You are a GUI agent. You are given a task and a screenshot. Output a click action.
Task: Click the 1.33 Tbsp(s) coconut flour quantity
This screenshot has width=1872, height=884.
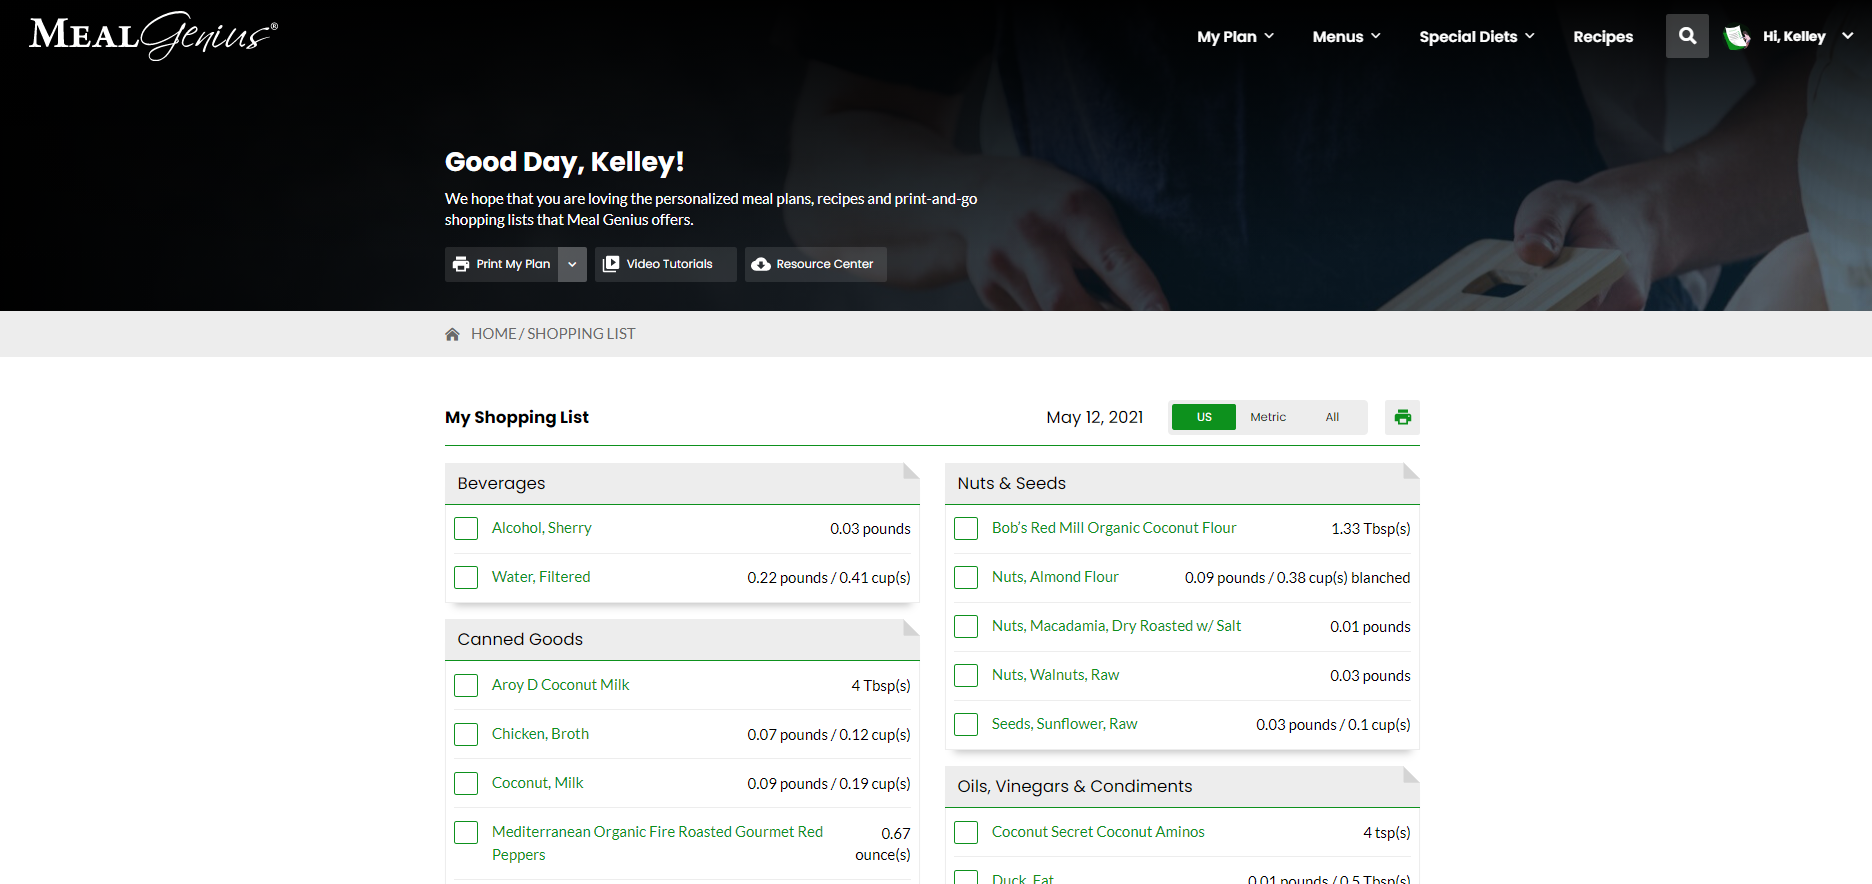[1371, 529]
